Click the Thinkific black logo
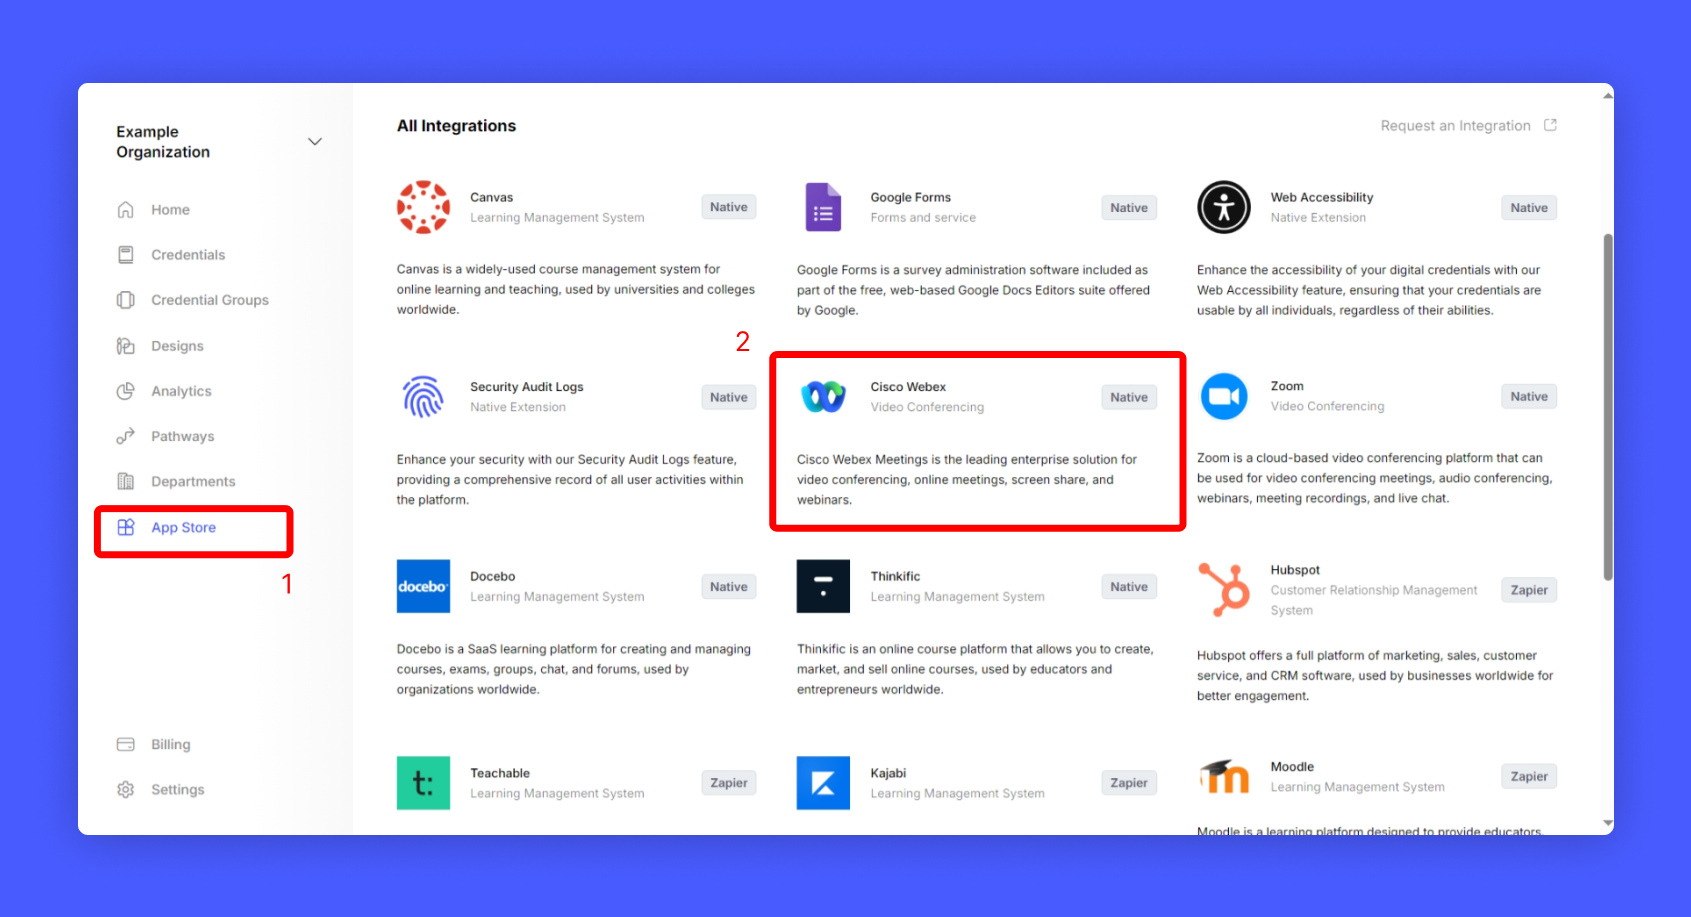 [823, 586]
